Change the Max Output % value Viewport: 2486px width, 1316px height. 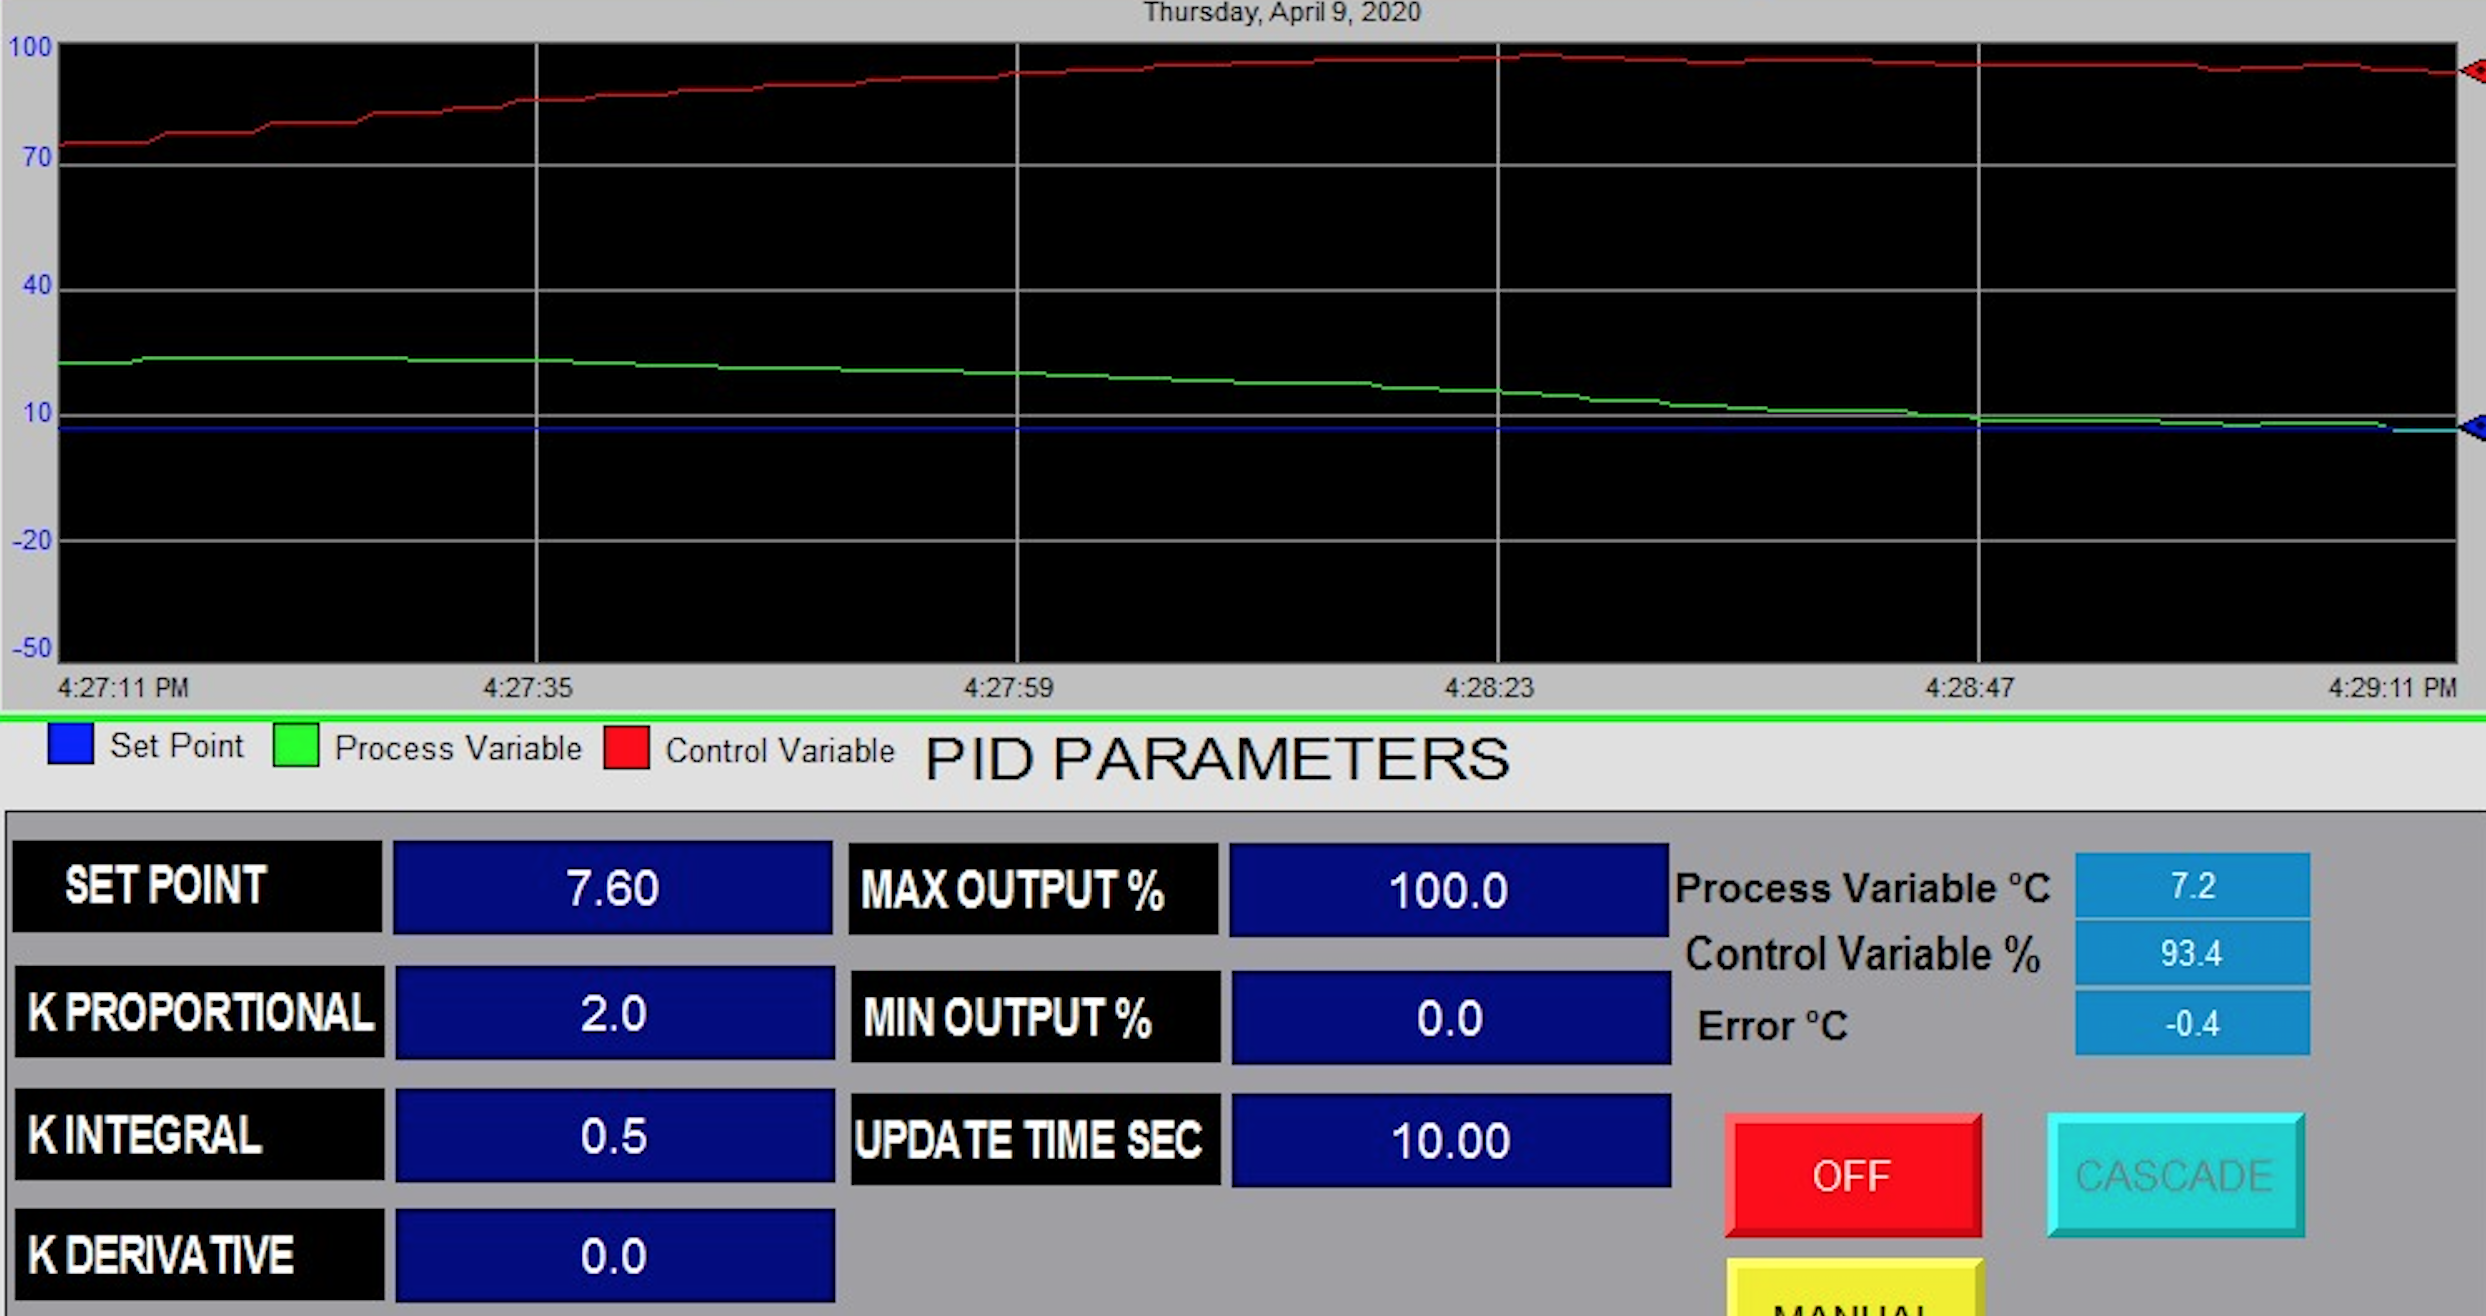point(1448,890)
